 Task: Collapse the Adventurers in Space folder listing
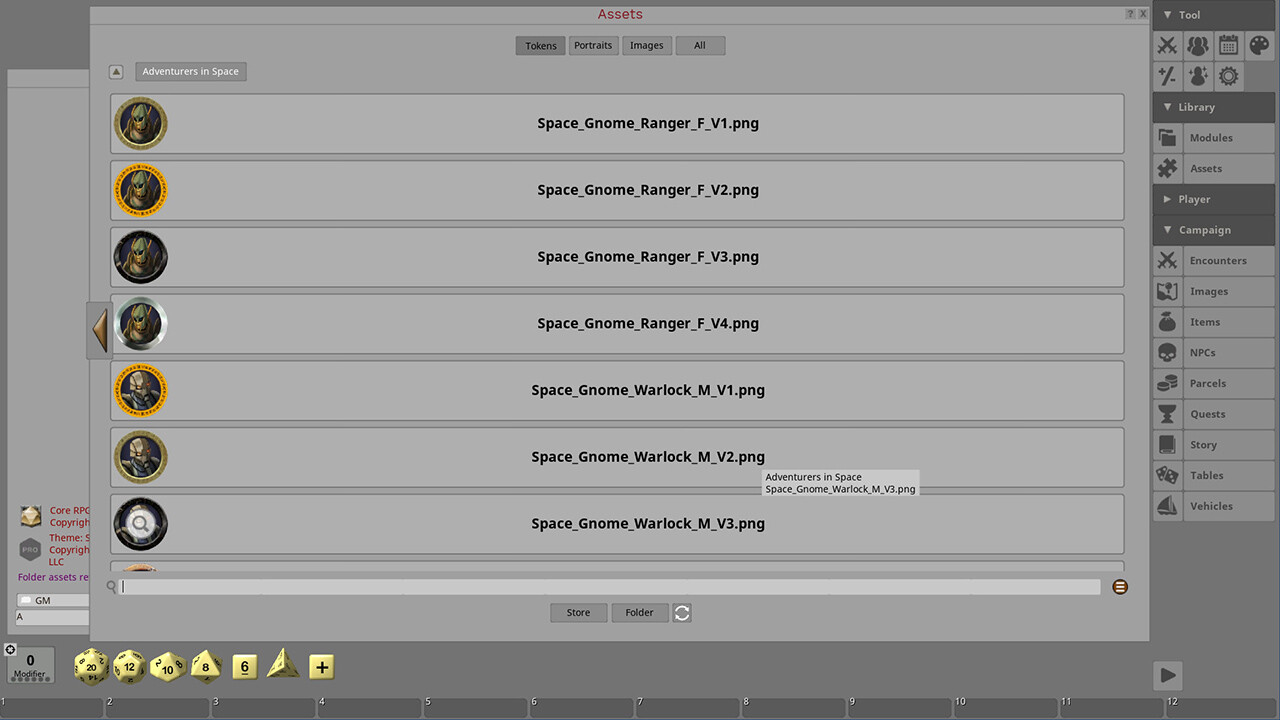(x=116, y=71)
